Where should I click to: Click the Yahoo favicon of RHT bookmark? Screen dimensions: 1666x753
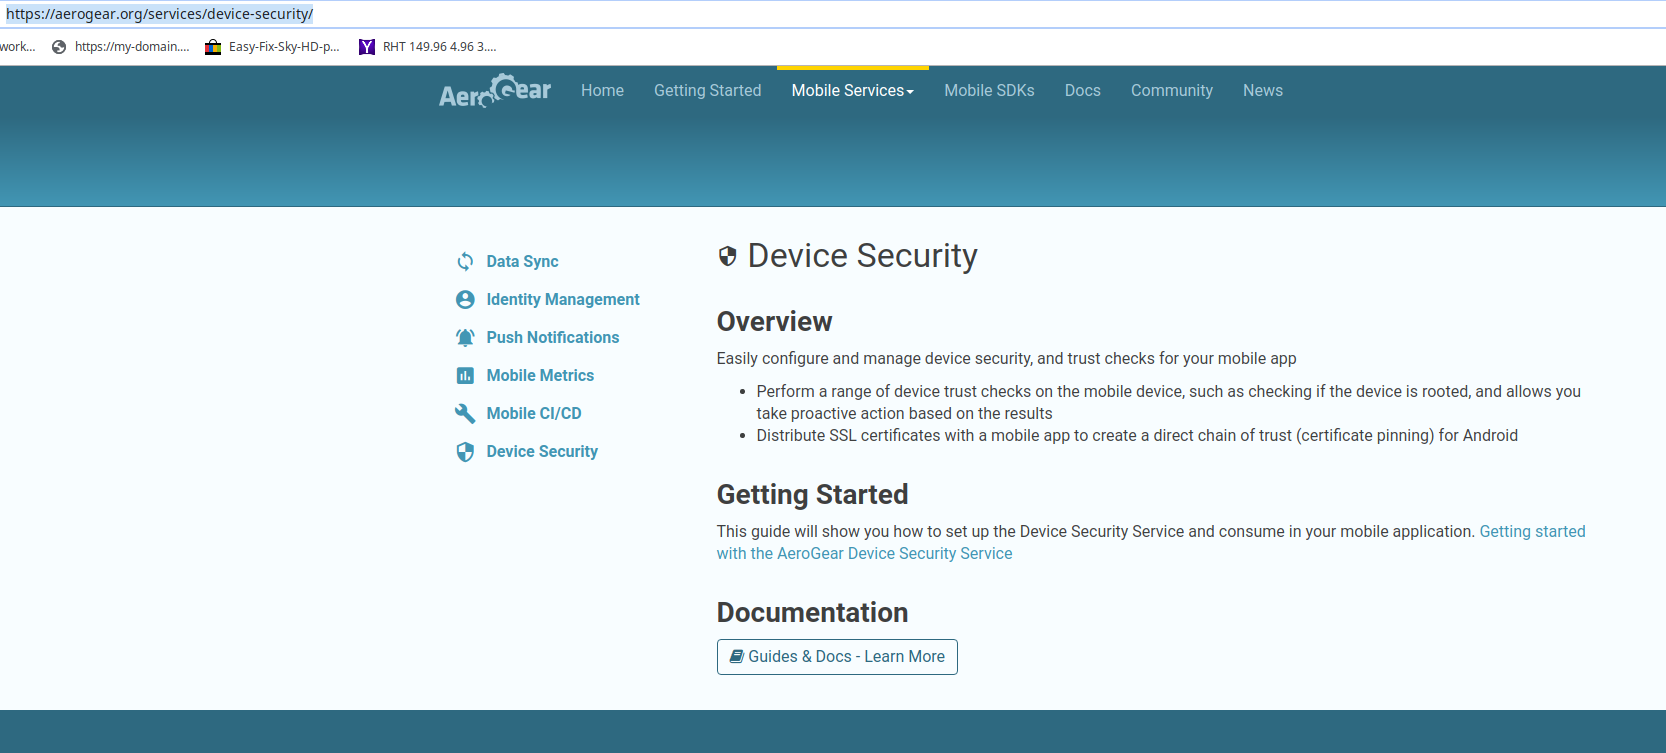tap(367, 47)
